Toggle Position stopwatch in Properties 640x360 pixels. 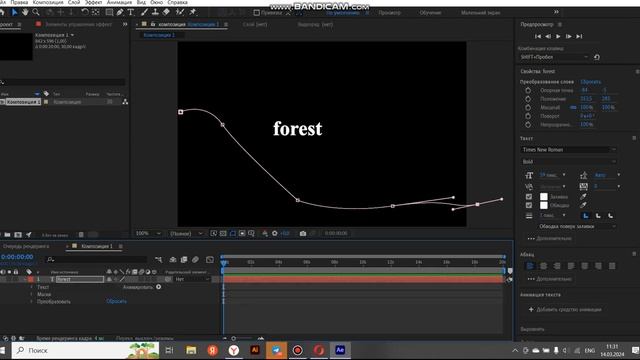528,99
